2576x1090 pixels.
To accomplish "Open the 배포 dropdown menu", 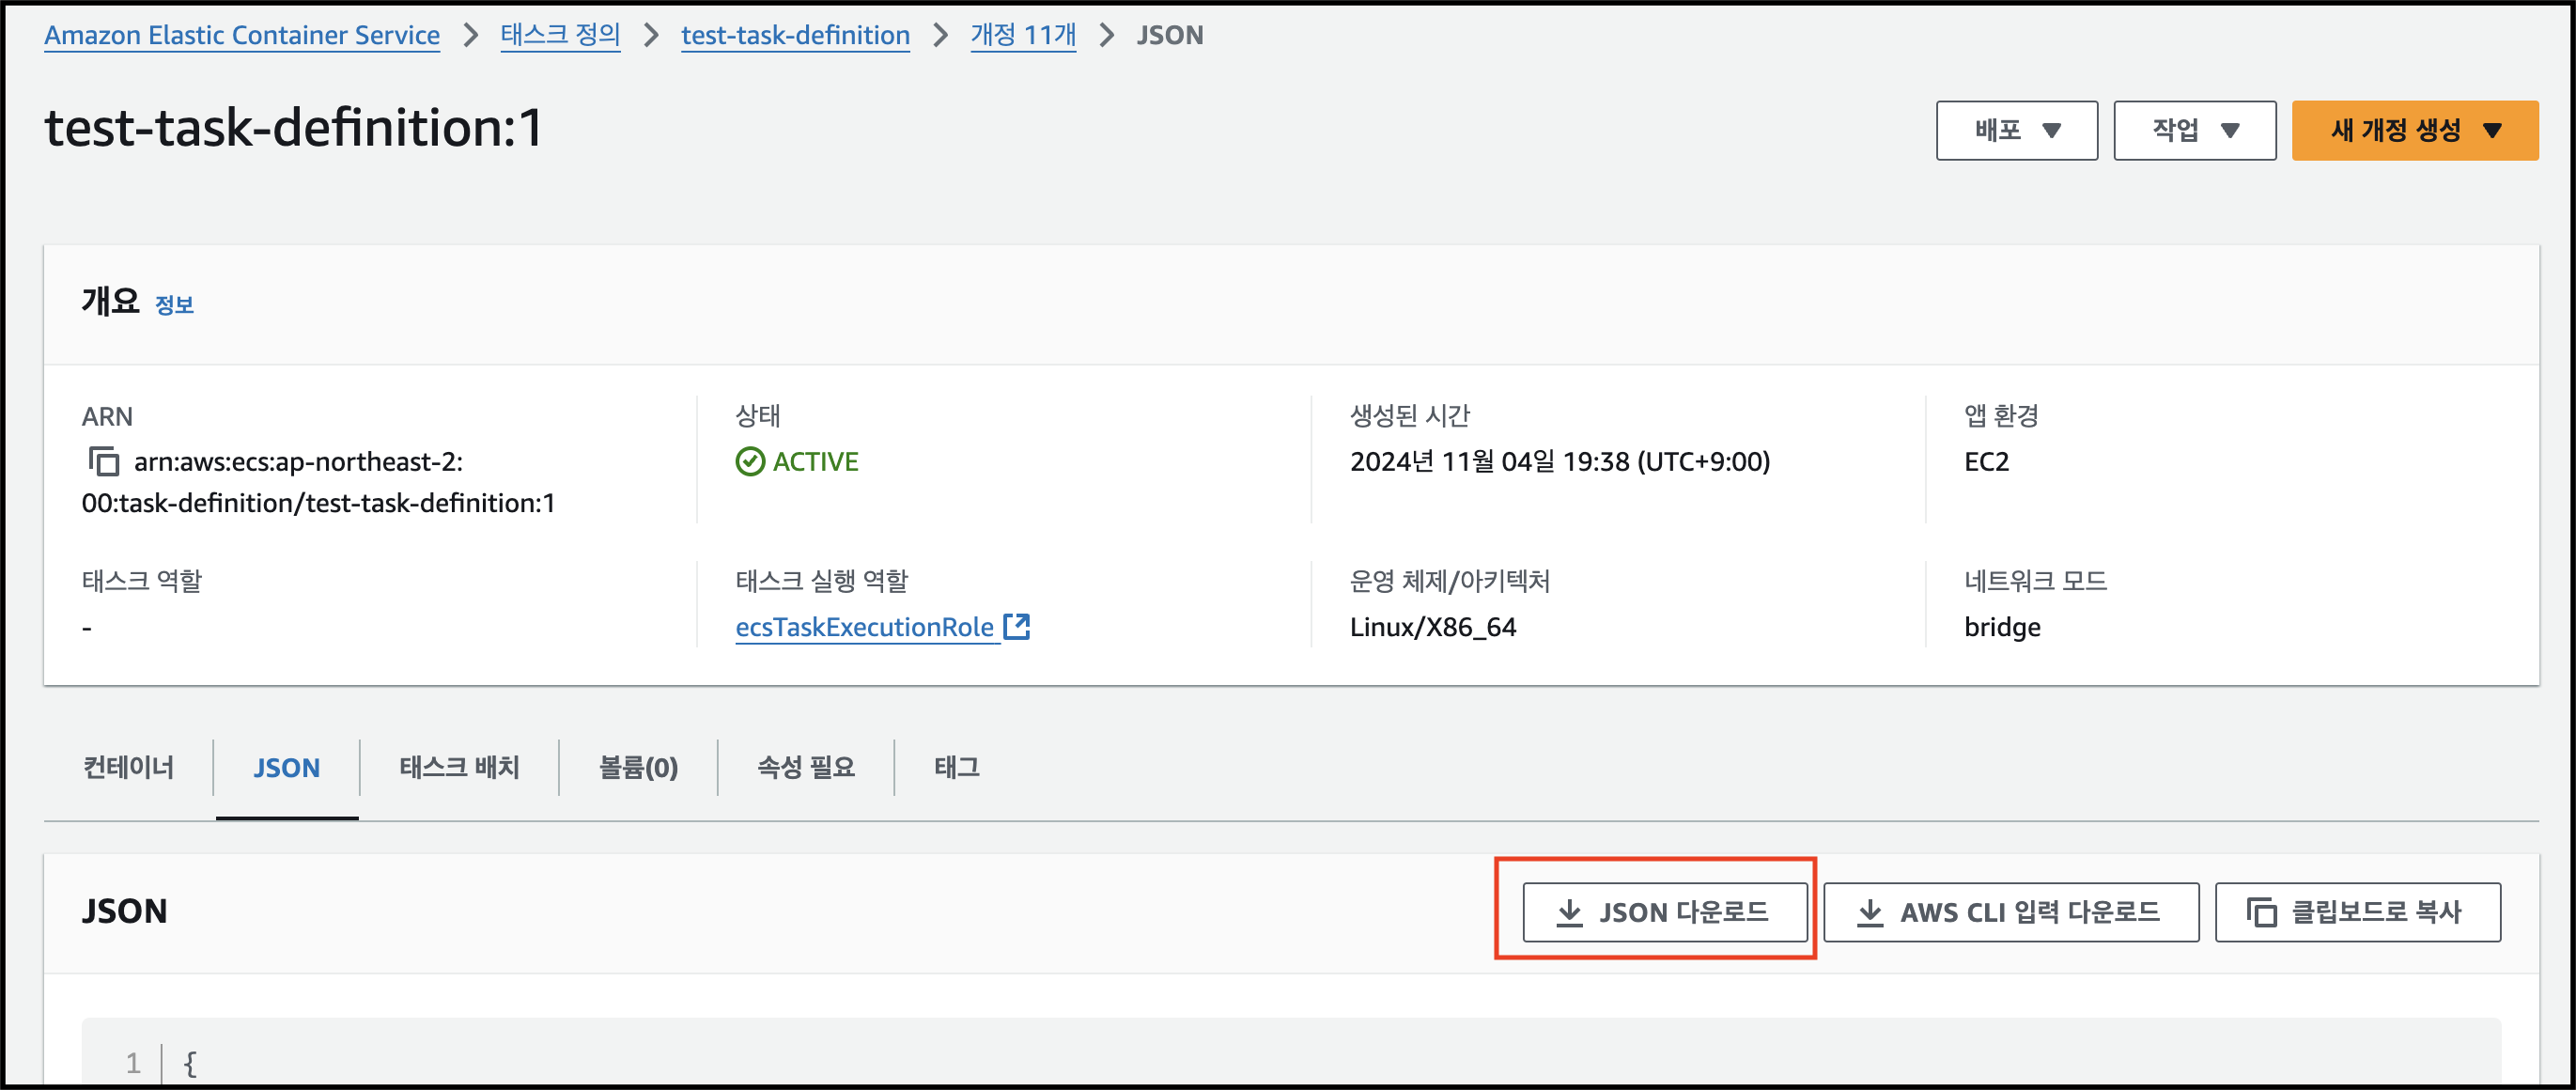I will click(2017, 130).
